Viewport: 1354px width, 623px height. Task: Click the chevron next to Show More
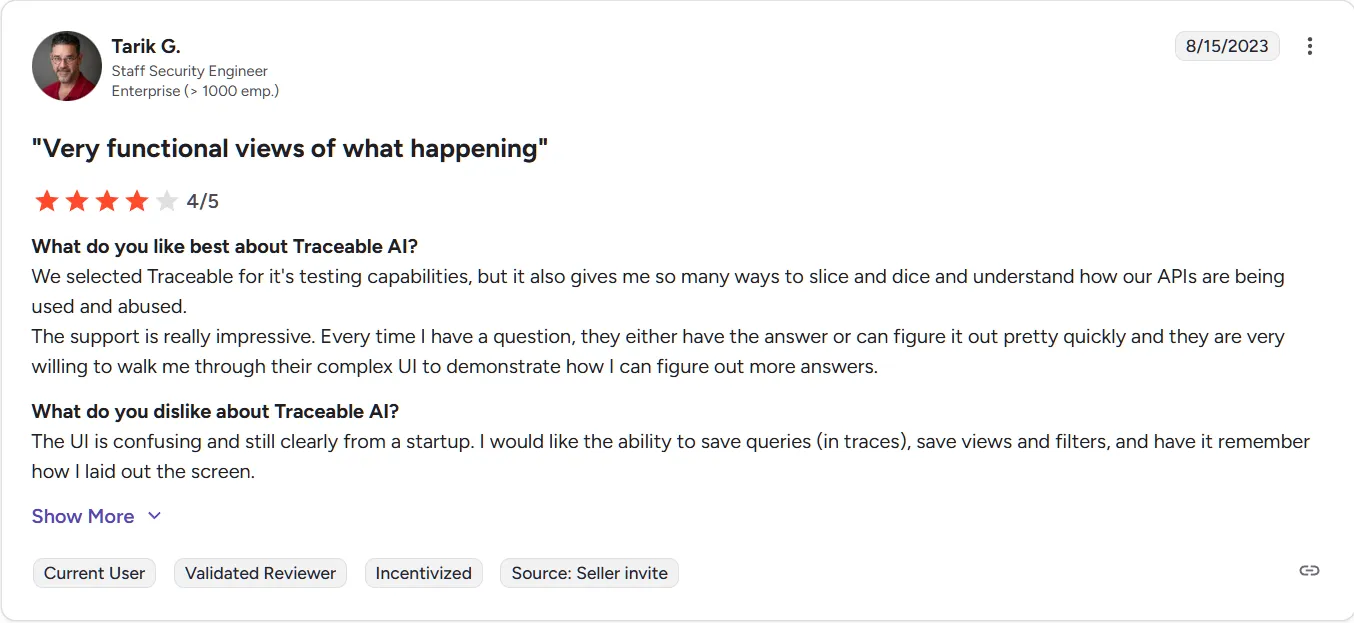pos(154,516)
